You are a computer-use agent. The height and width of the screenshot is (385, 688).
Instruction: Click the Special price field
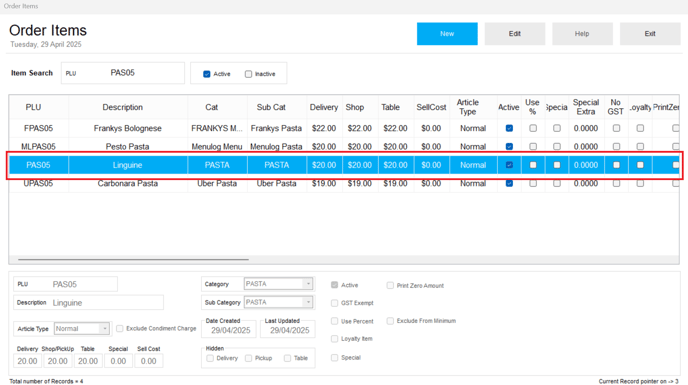(x=118, y=361)
